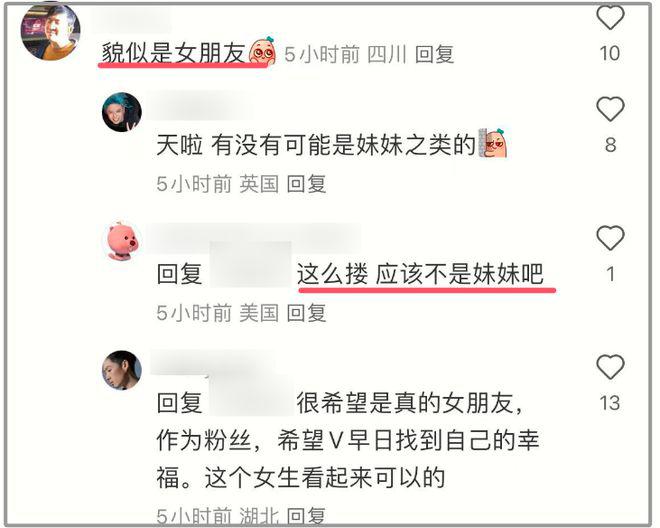Select the underlined text 这么搂 应该不是妹妹吧
Screen dimensions: 660x528
tap(420, 274)
